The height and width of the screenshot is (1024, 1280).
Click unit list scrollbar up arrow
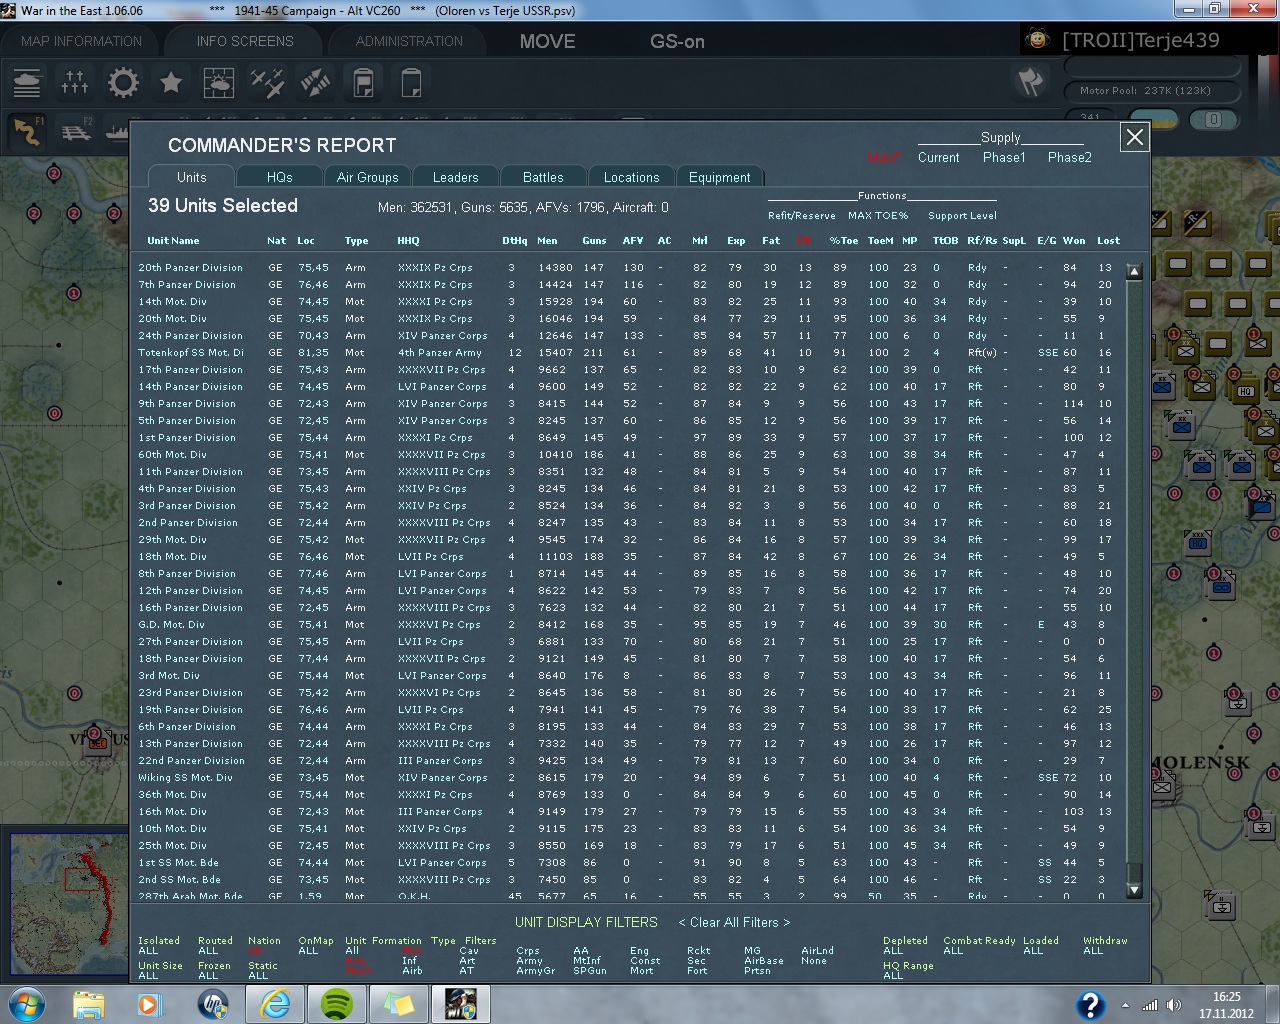coord(1134,271)
